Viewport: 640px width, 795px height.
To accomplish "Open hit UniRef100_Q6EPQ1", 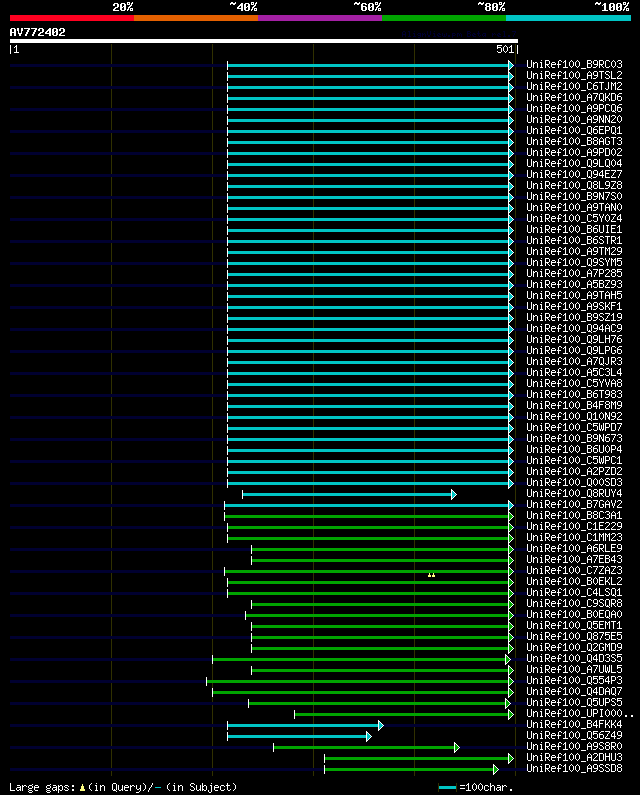I will [574, 130].
